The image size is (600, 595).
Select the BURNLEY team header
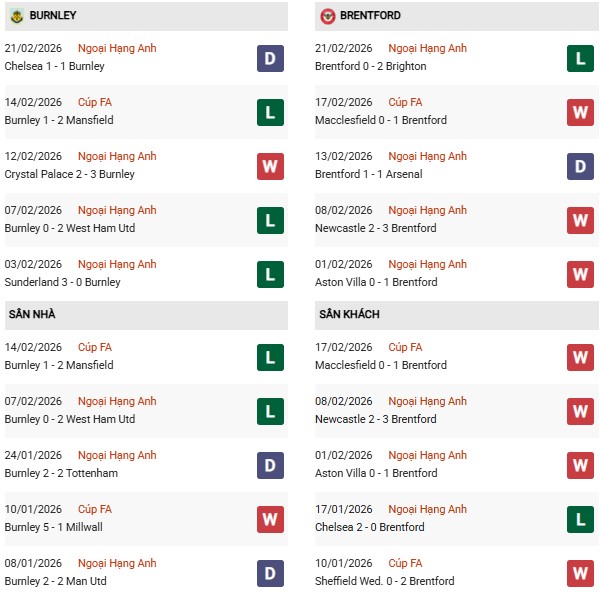click(53, 16)
